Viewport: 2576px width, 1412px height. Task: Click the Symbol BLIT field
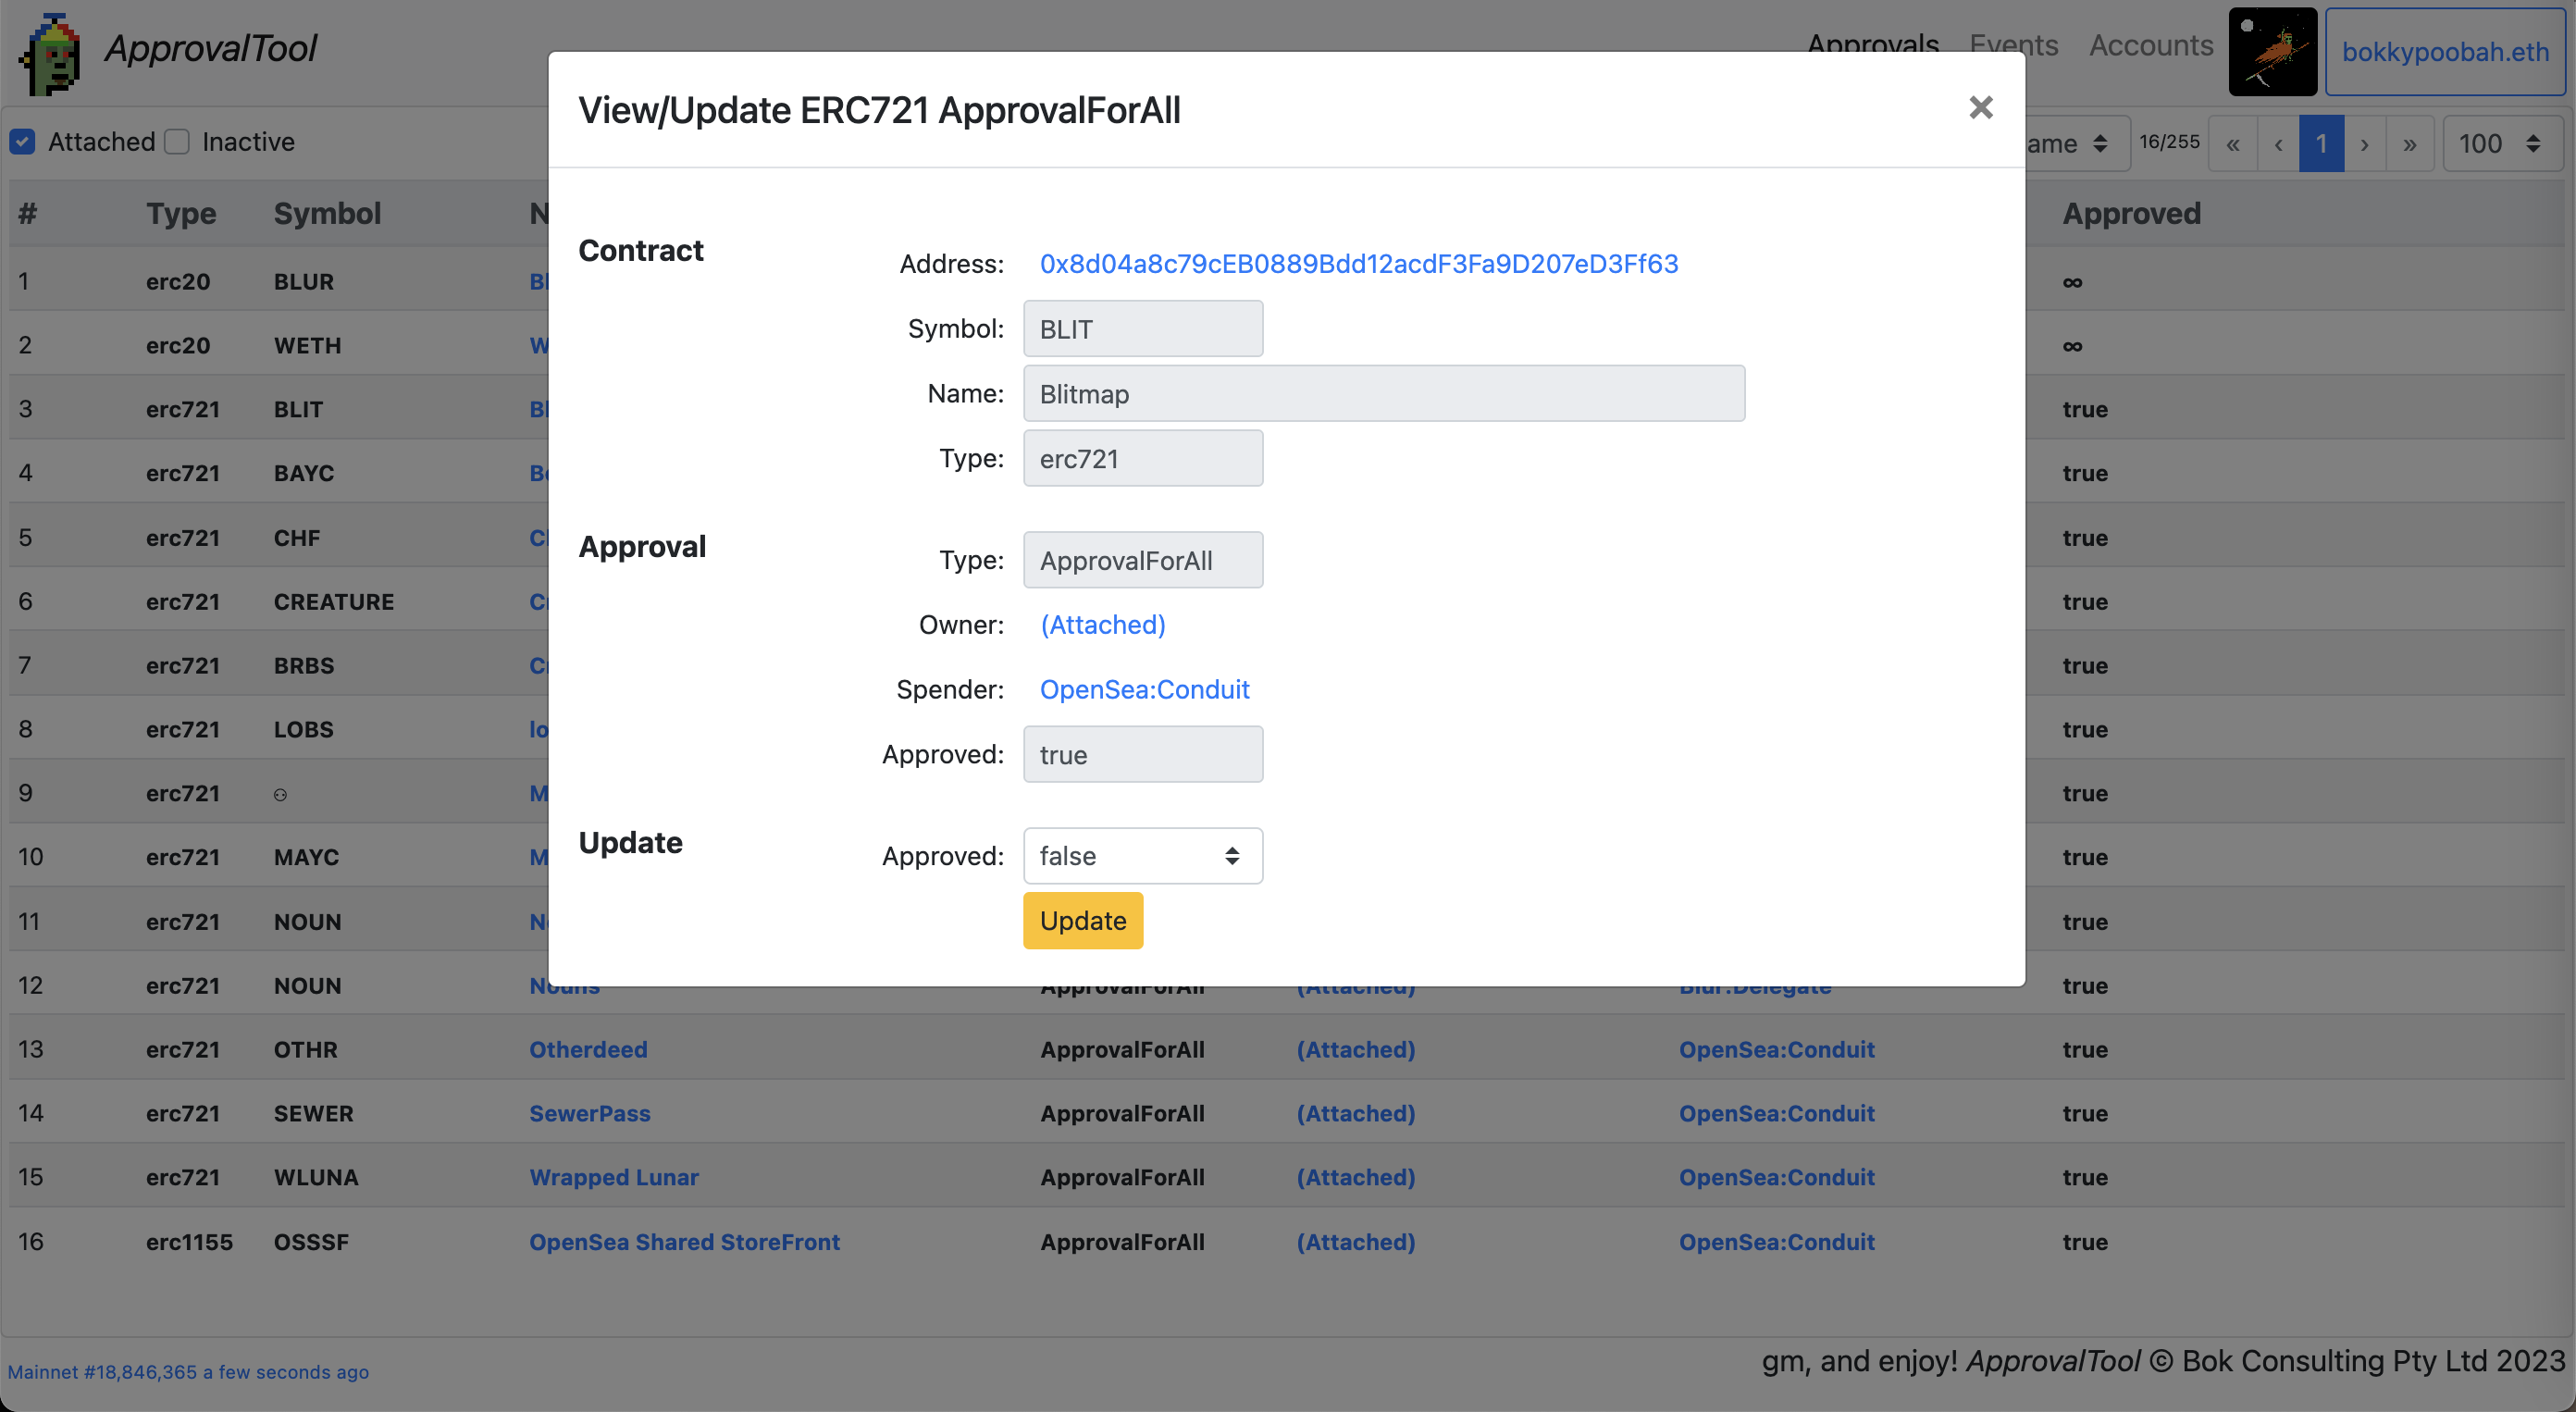coord(1142,329)
